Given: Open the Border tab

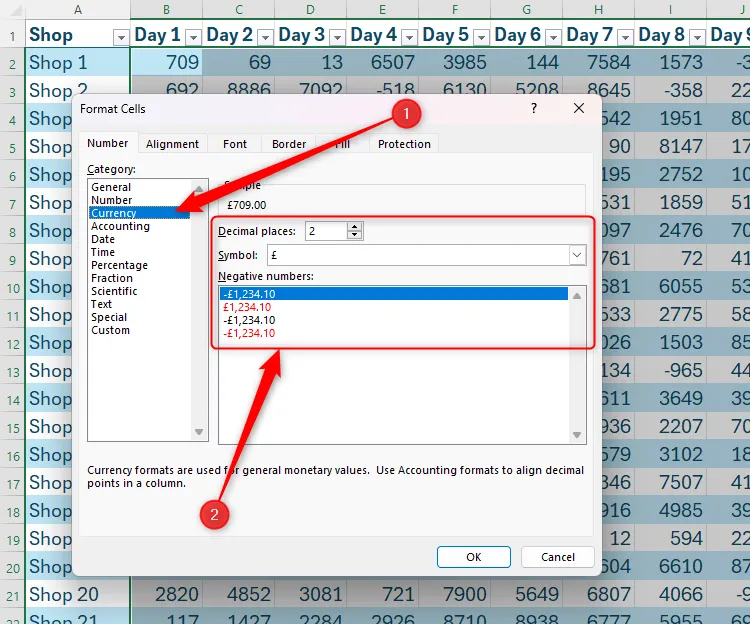Looking at the screenshot, I should tap(289, 144).
